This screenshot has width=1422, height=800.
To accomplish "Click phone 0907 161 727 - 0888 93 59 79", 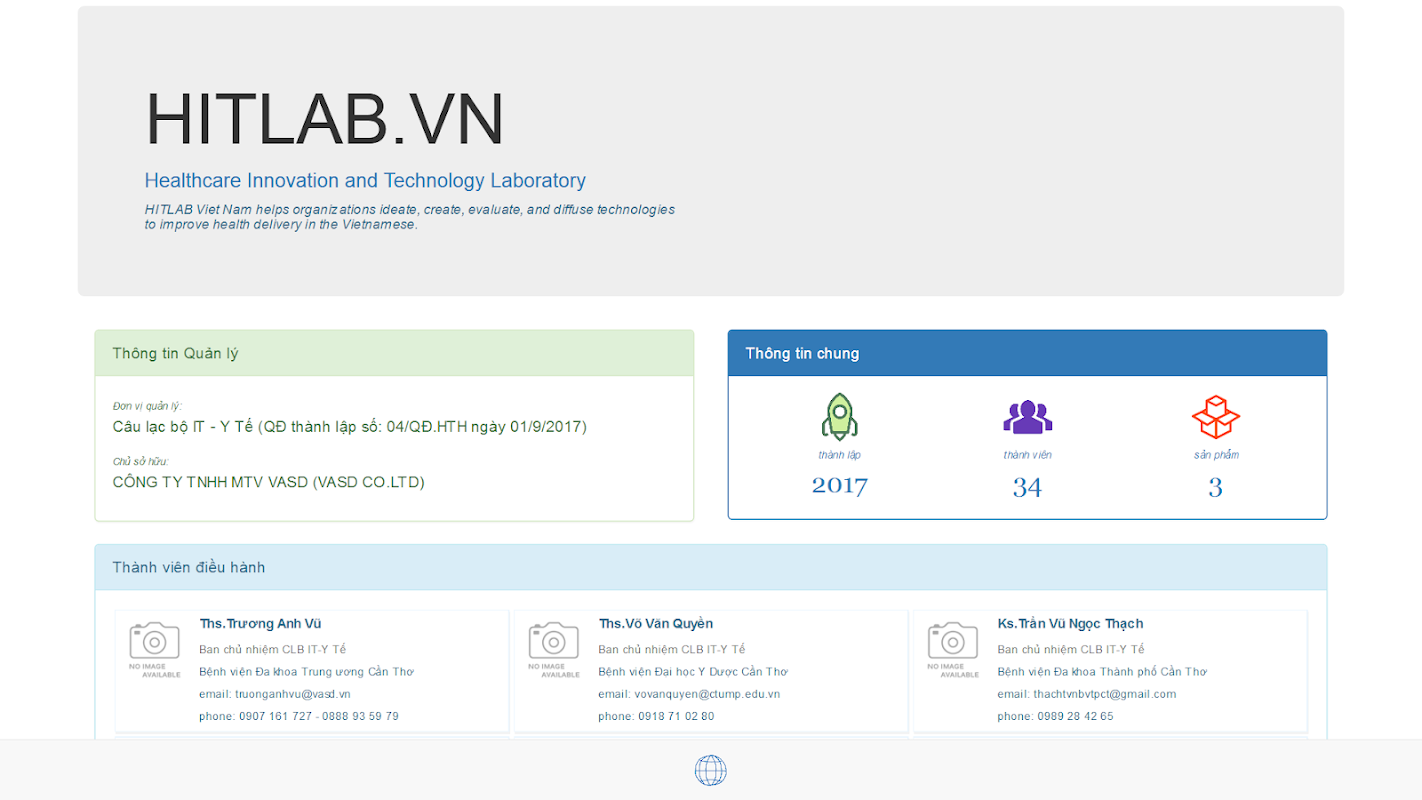I will [x=299, y=716].
